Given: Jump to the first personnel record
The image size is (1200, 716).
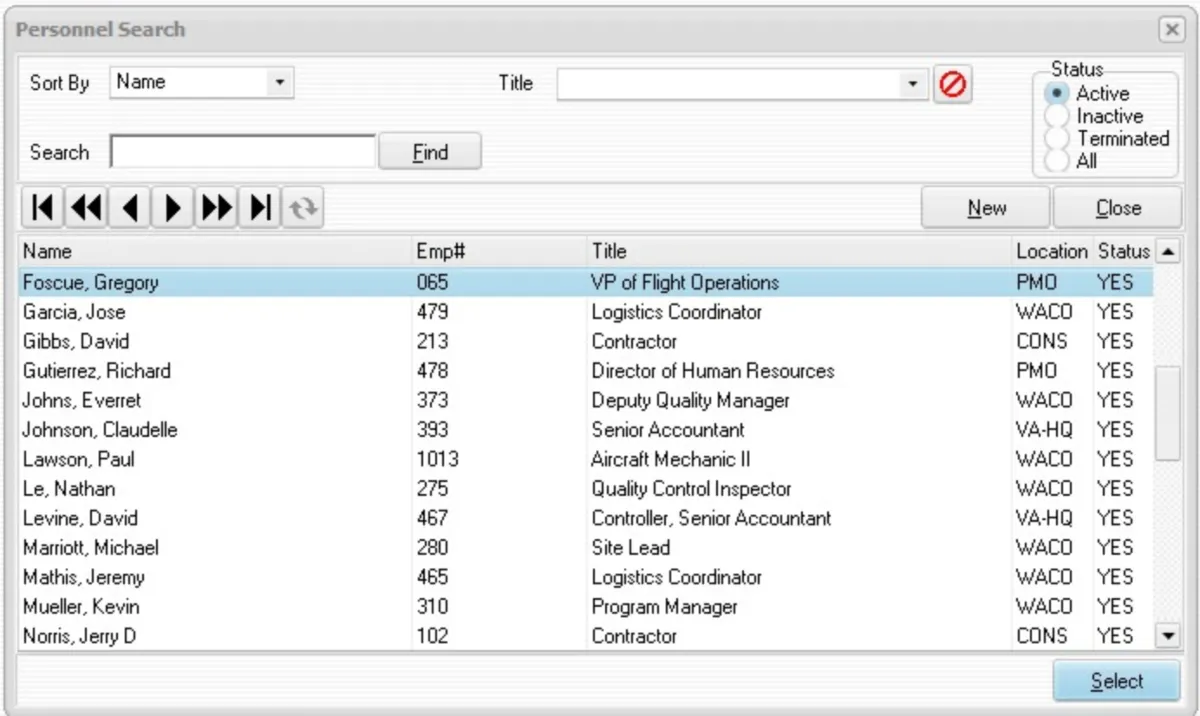Looking at the screenshot, I should [x=42, y=207].
